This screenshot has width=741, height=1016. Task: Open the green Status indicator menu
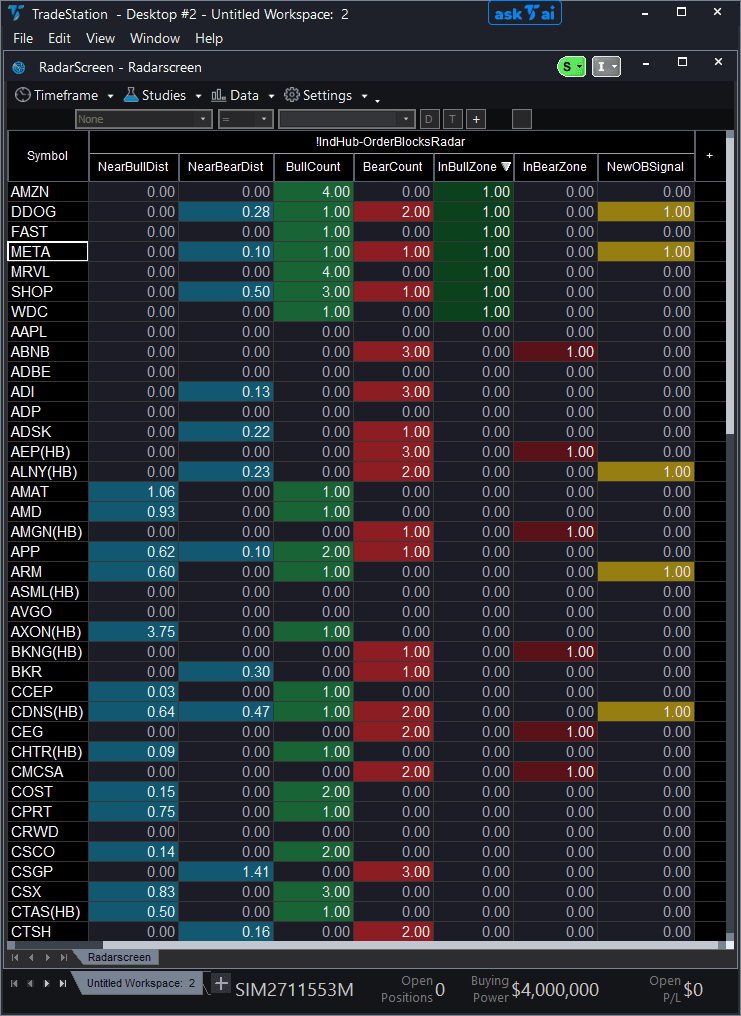(570, 66)
